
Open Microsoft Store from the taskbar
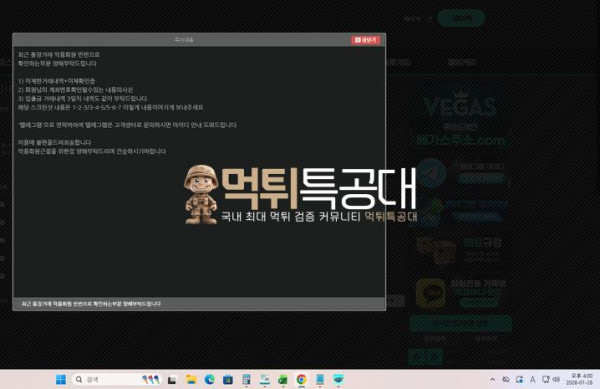[x=228, y=379]
